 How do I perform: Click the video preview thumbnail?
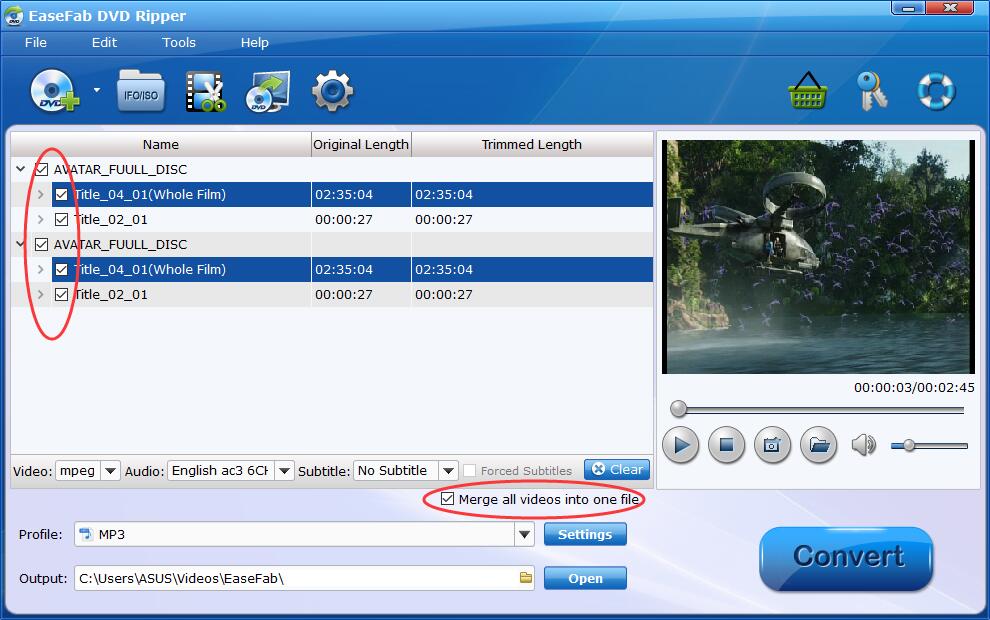pos(818,256)
